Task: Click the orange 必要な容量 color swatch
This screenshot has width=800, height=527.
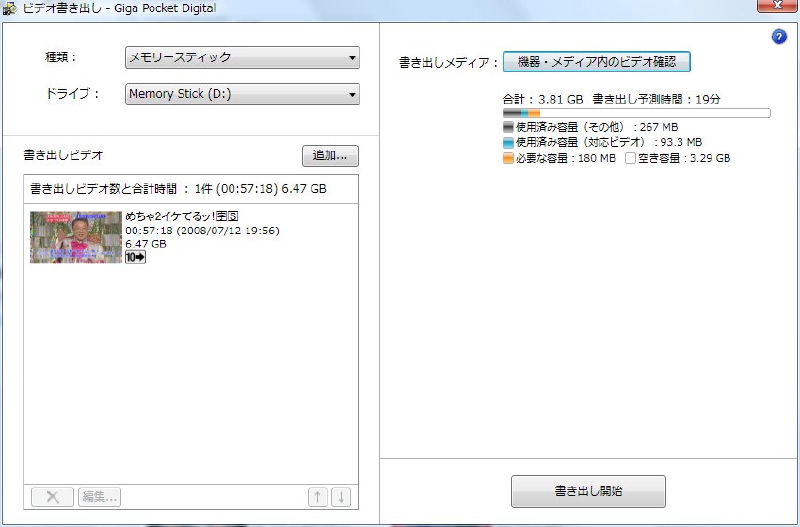Action: pyautogui.click(x=508, y=158)
